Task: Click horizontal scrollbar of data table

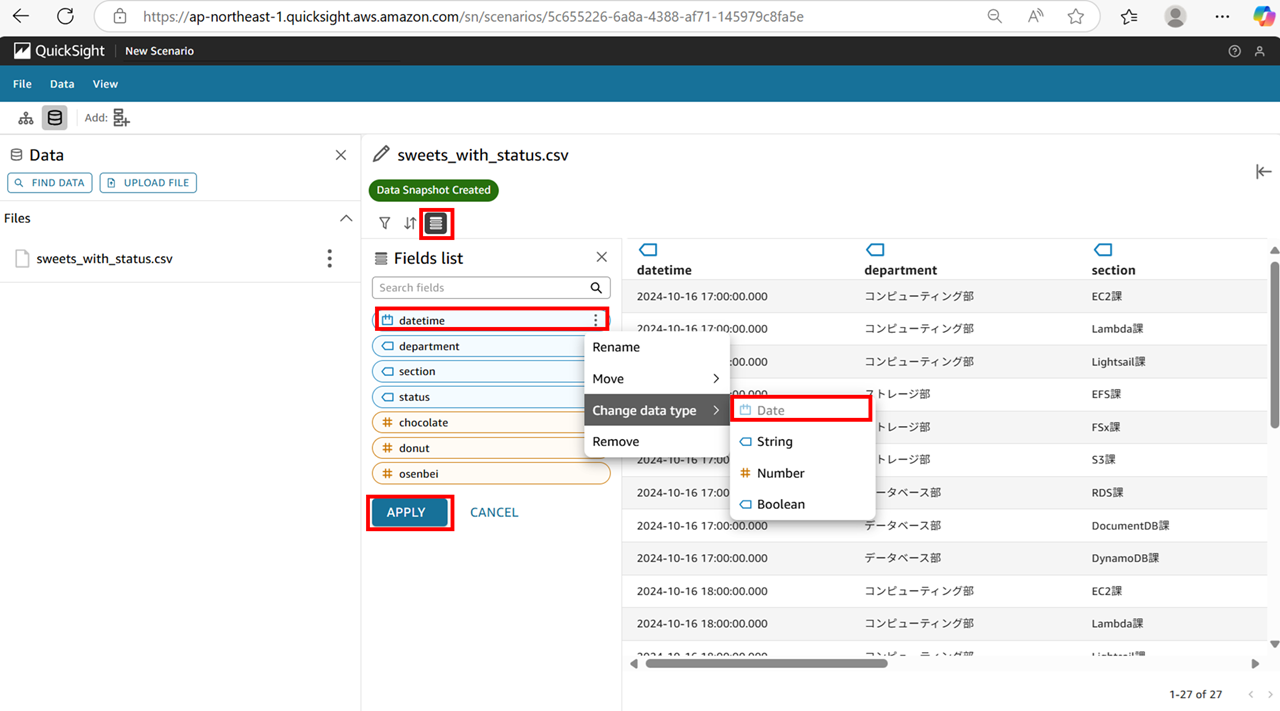Action: [766, 663]
